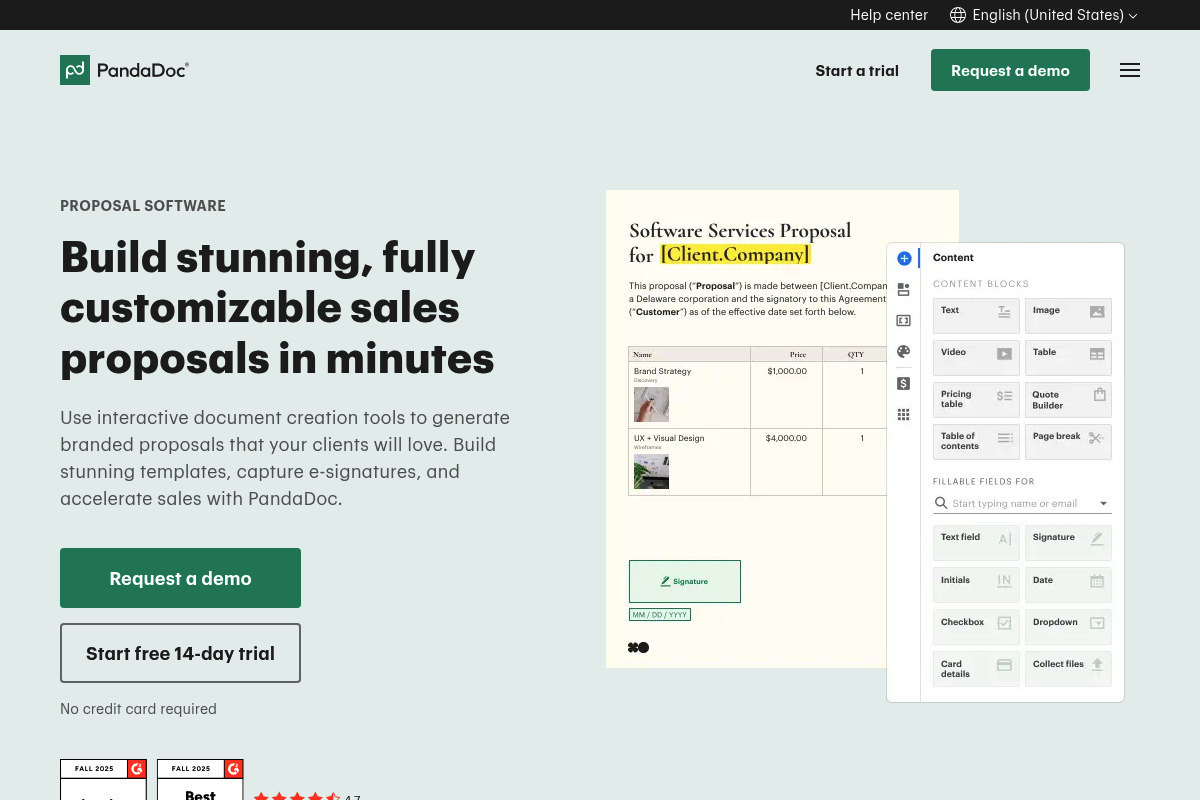Add an Image content block
1200x800 pixels.
pyautogui.click(x=1068, y=315)
